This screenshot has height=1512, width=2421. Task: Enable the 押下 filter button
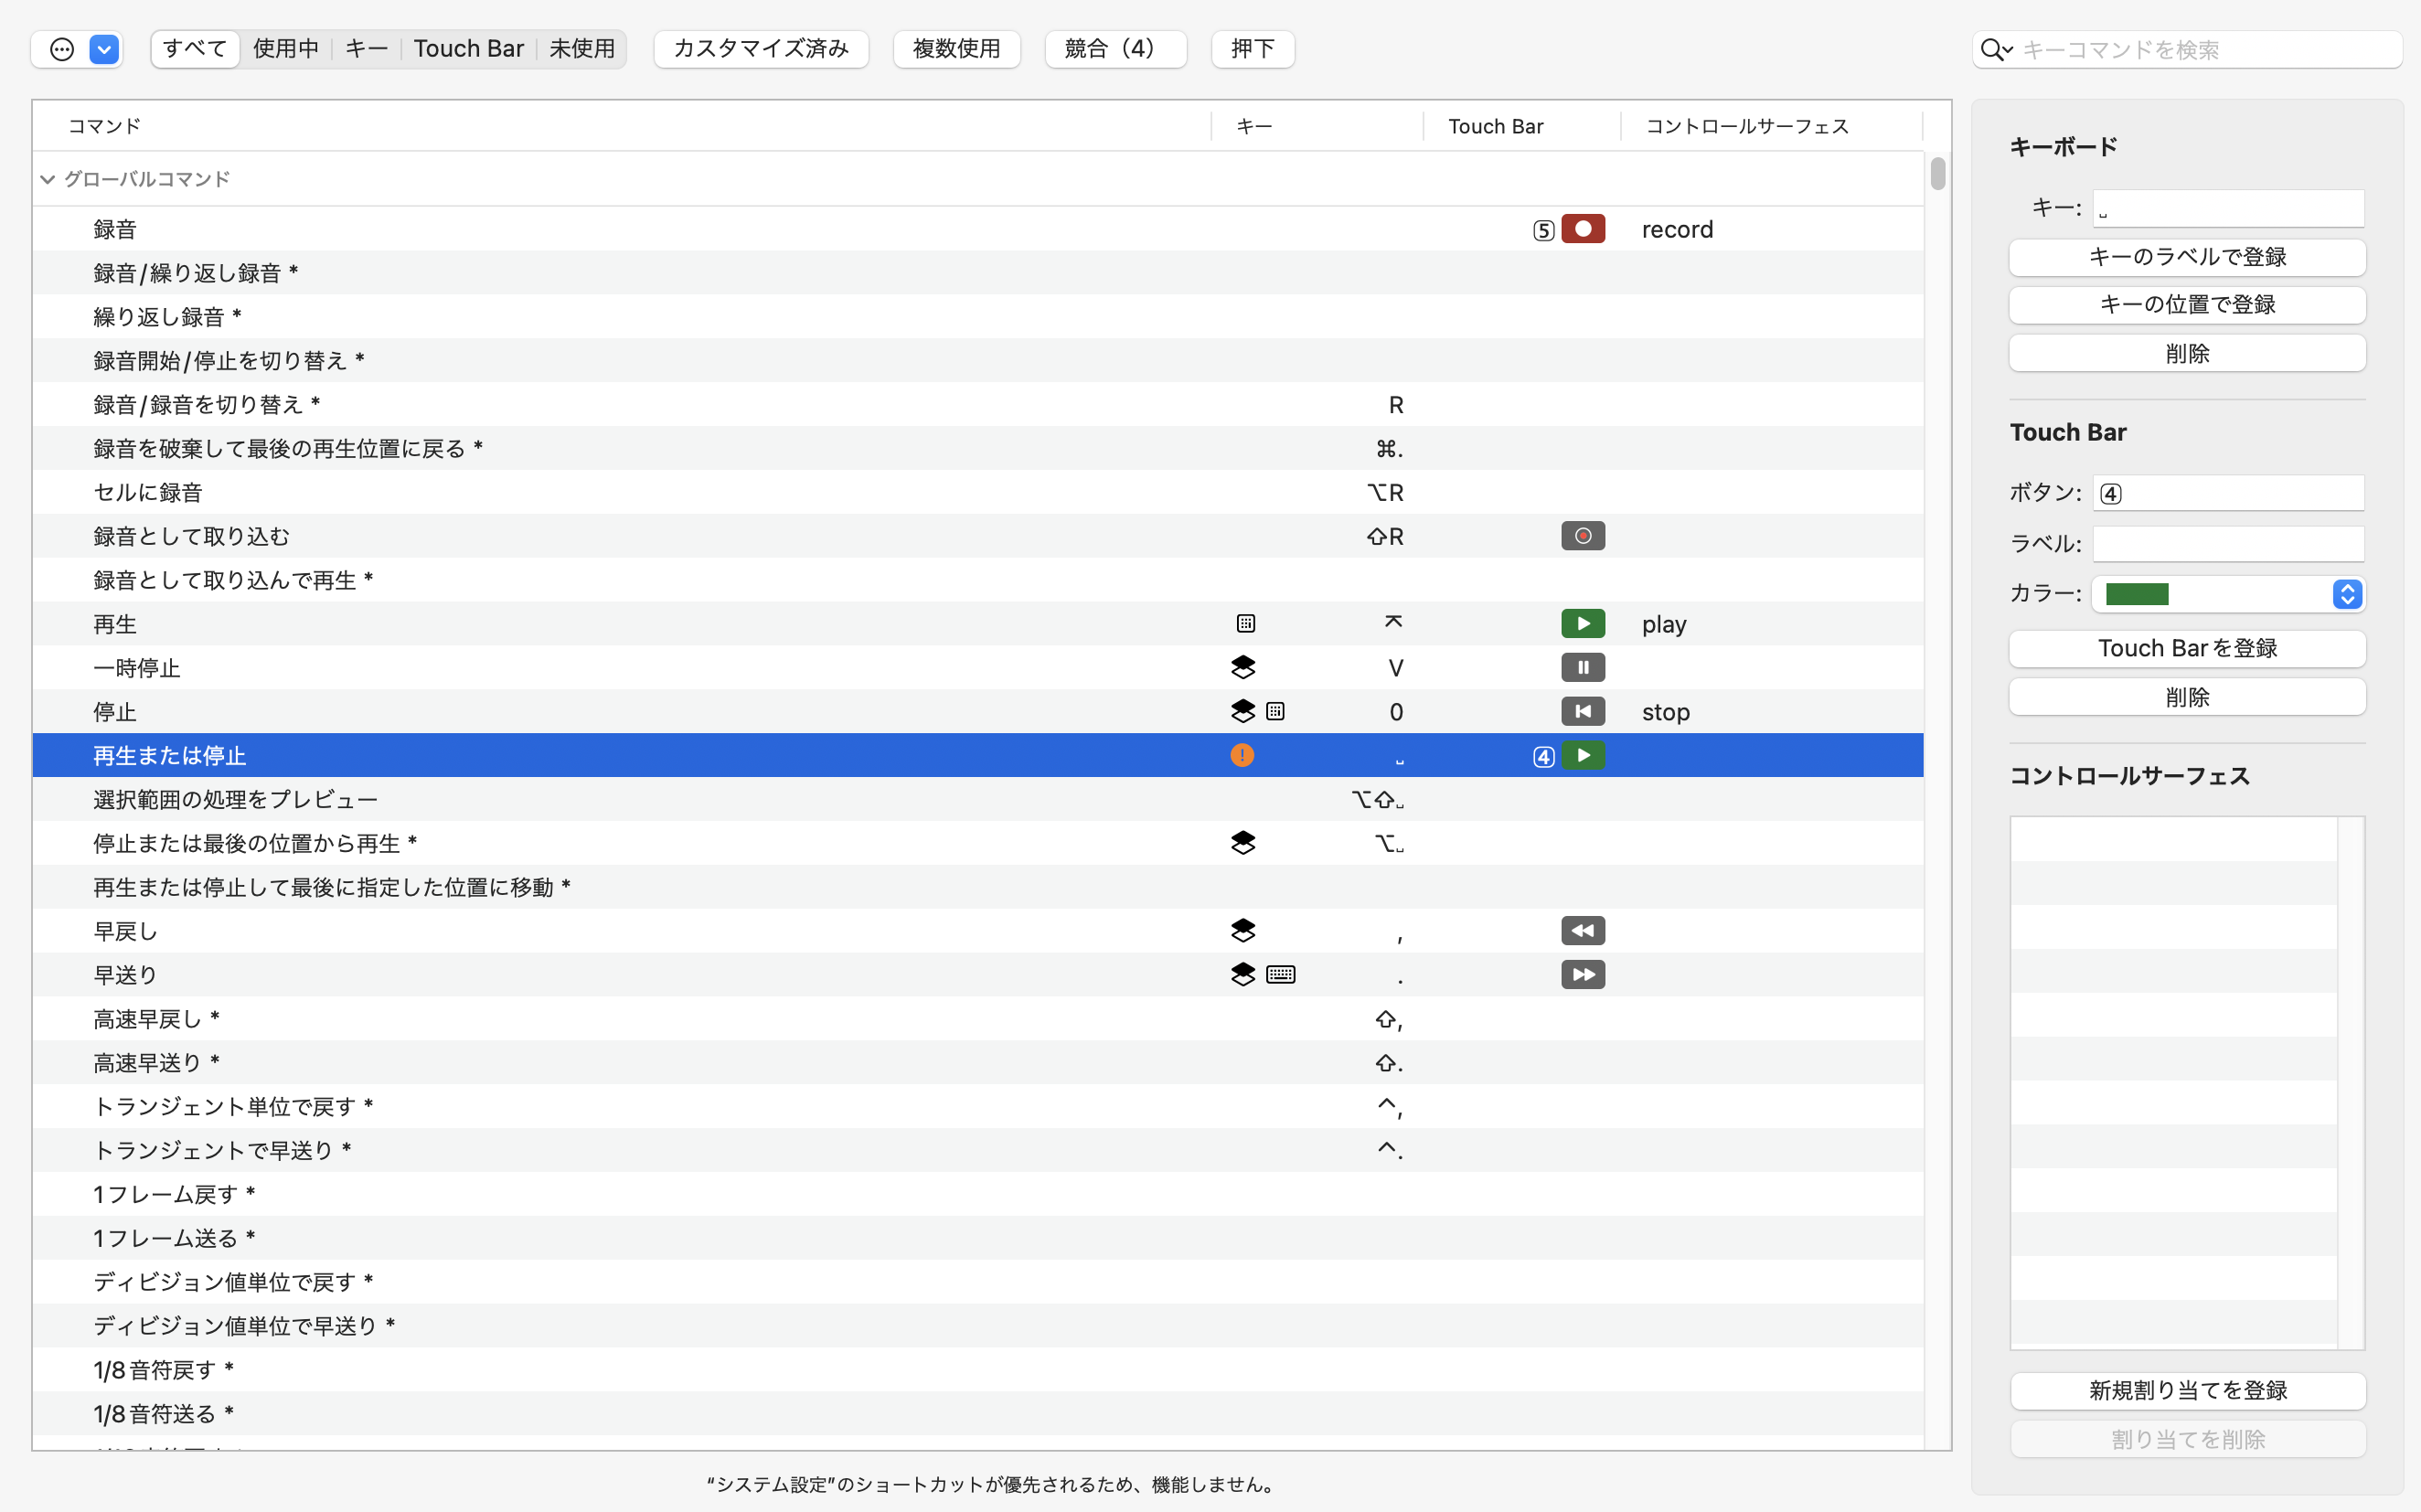click(x=1252, y=49)
